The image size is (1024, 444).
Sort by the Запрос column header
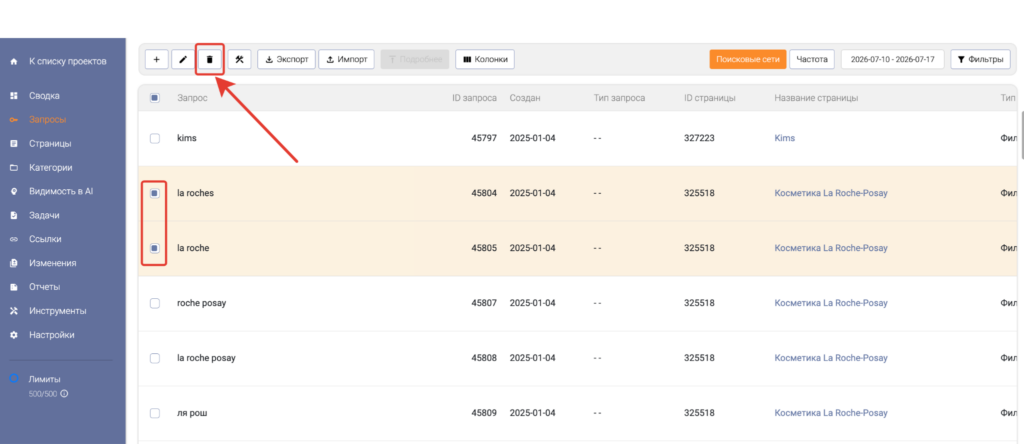pyautogui.click(x=192, y=98)
